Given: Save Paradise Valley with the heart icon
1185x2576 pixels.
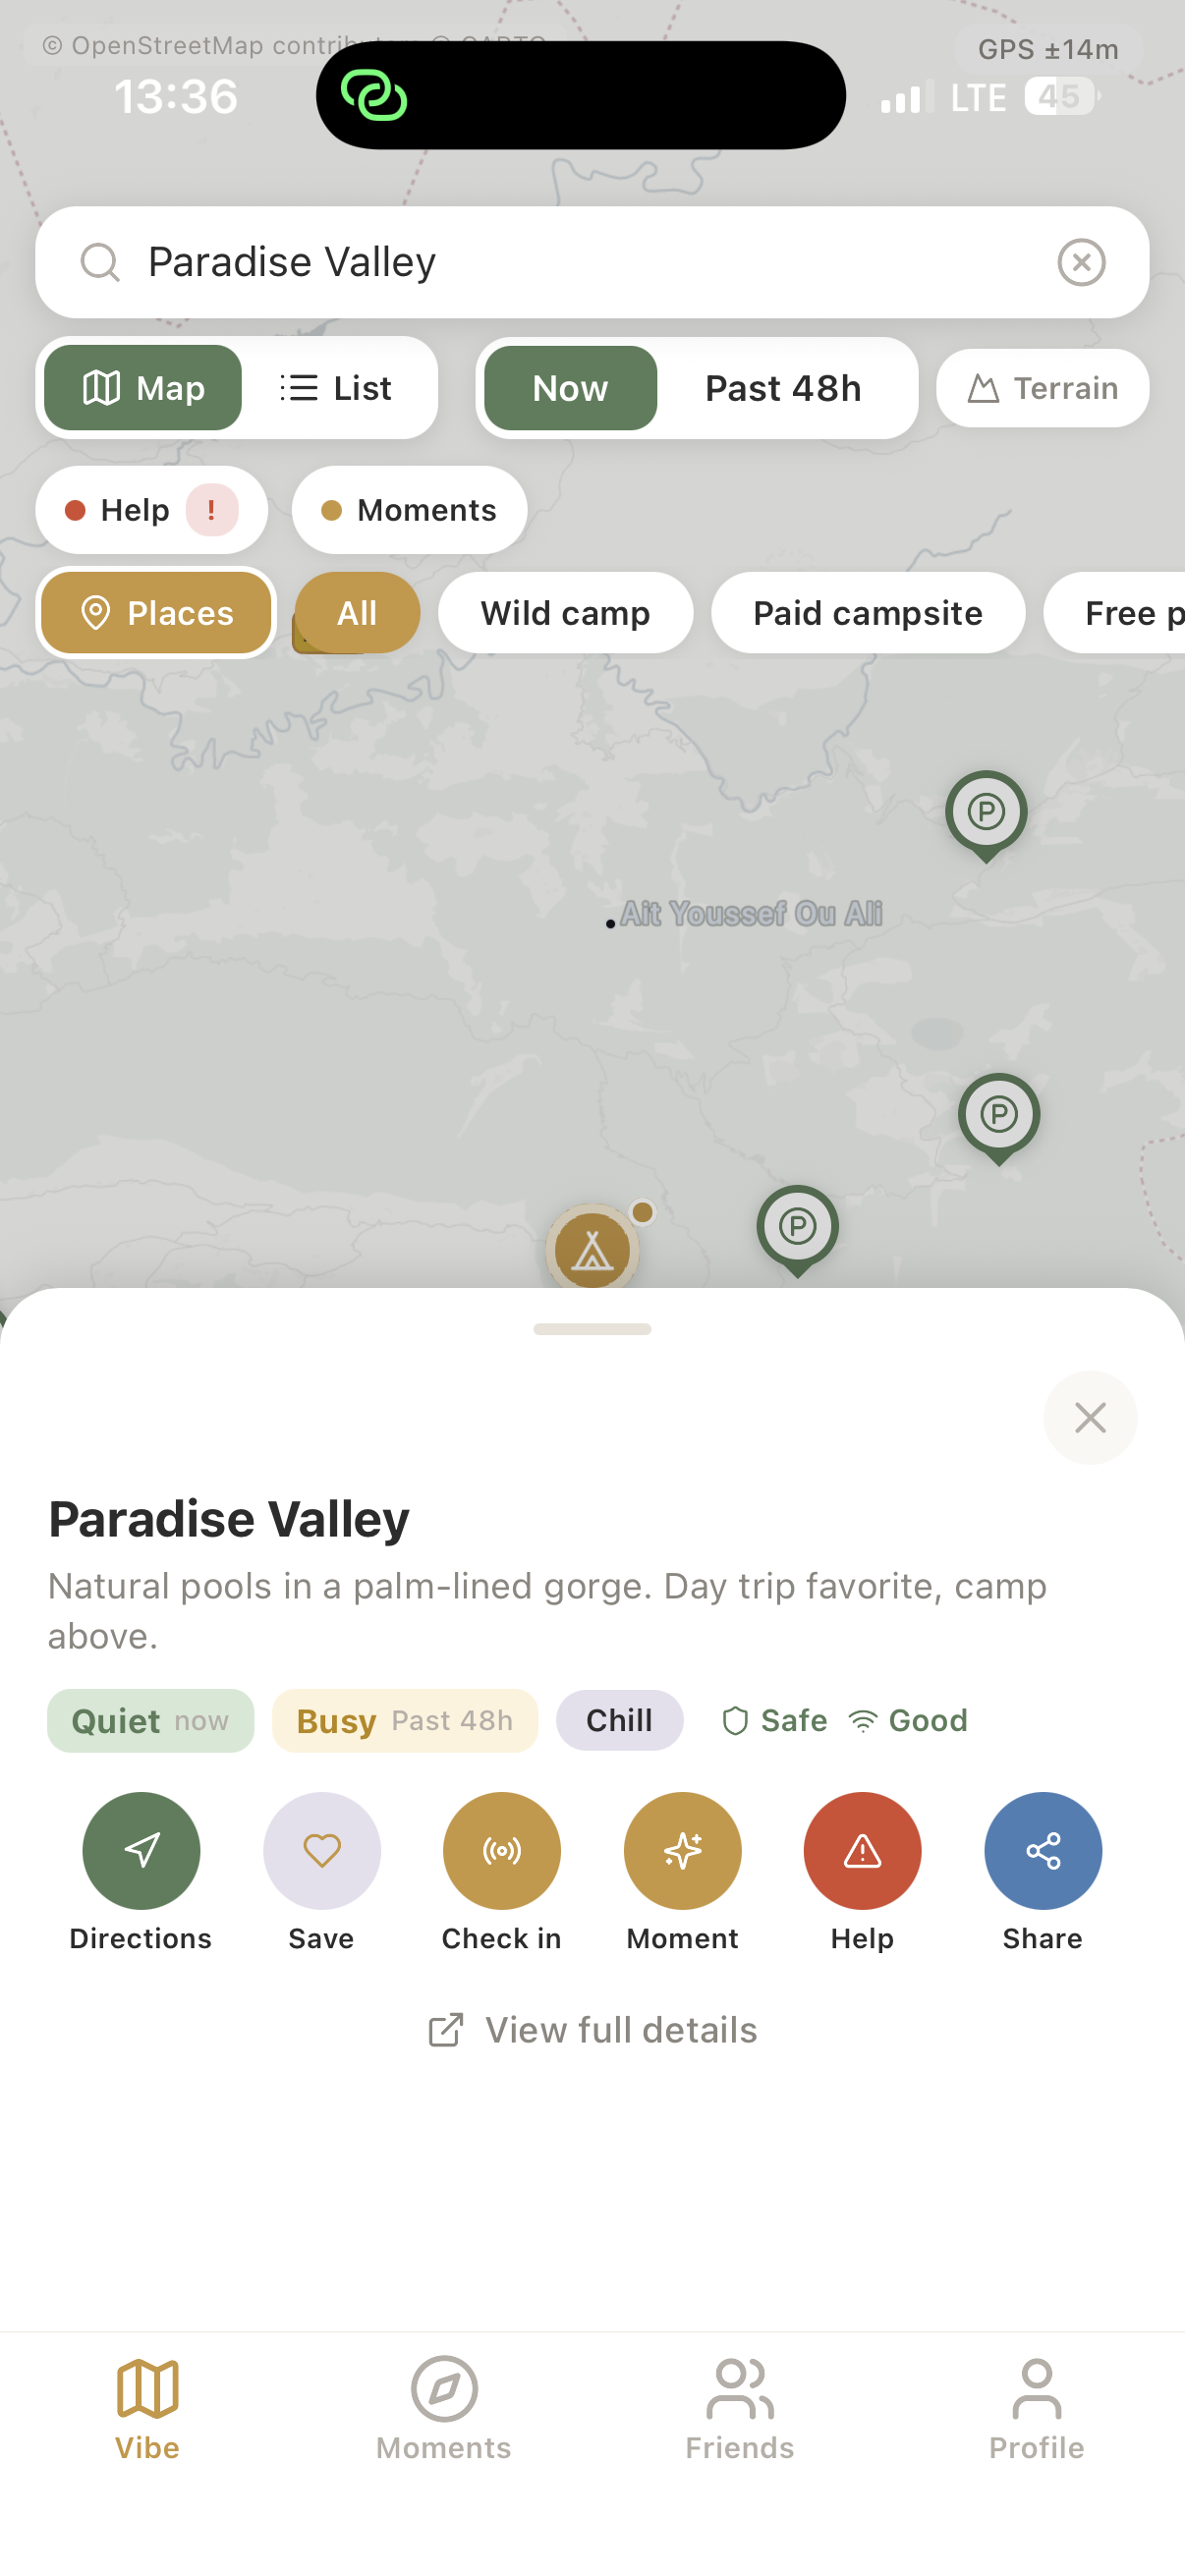Looking at the screenshot, I should tap(321, 1850).
